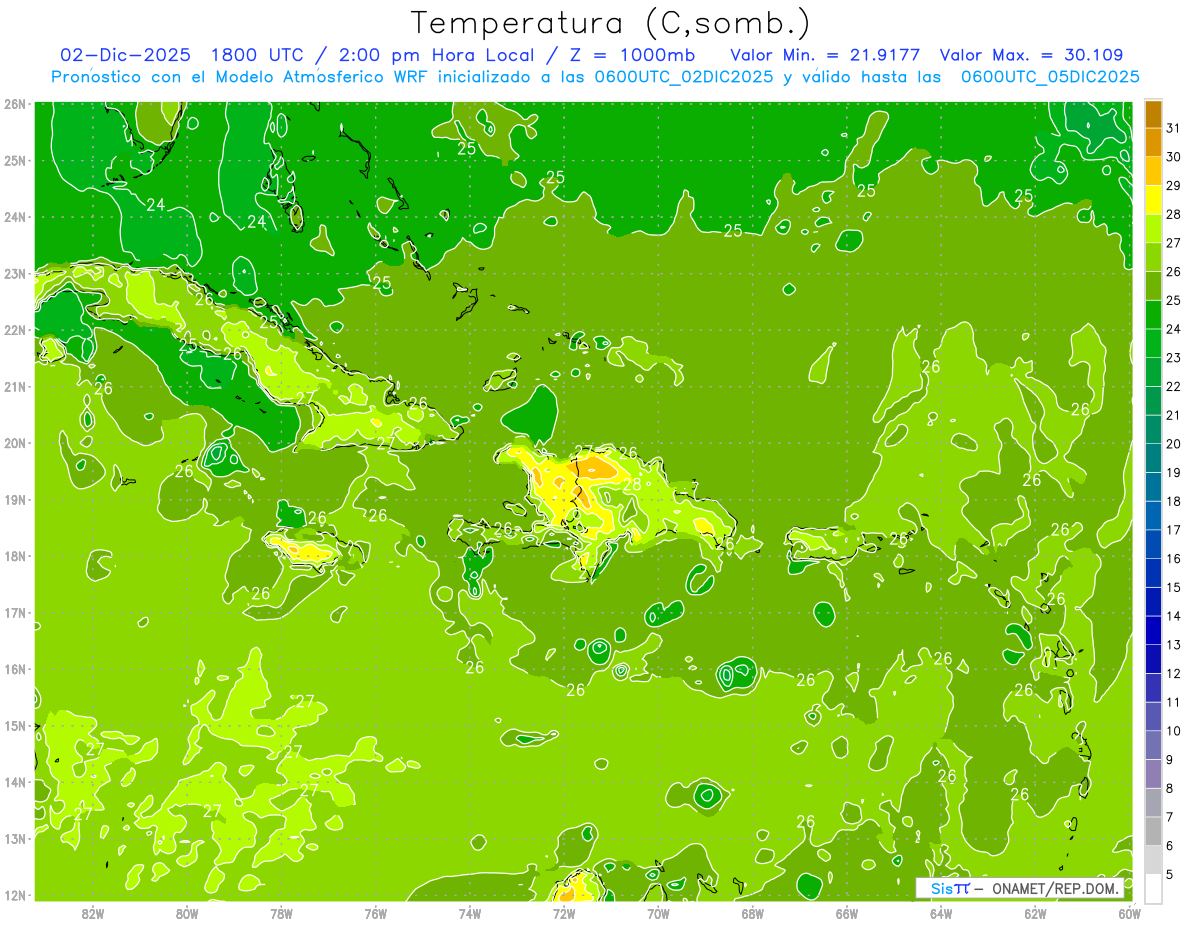Click the colorbar label 14

point(1174,616)
